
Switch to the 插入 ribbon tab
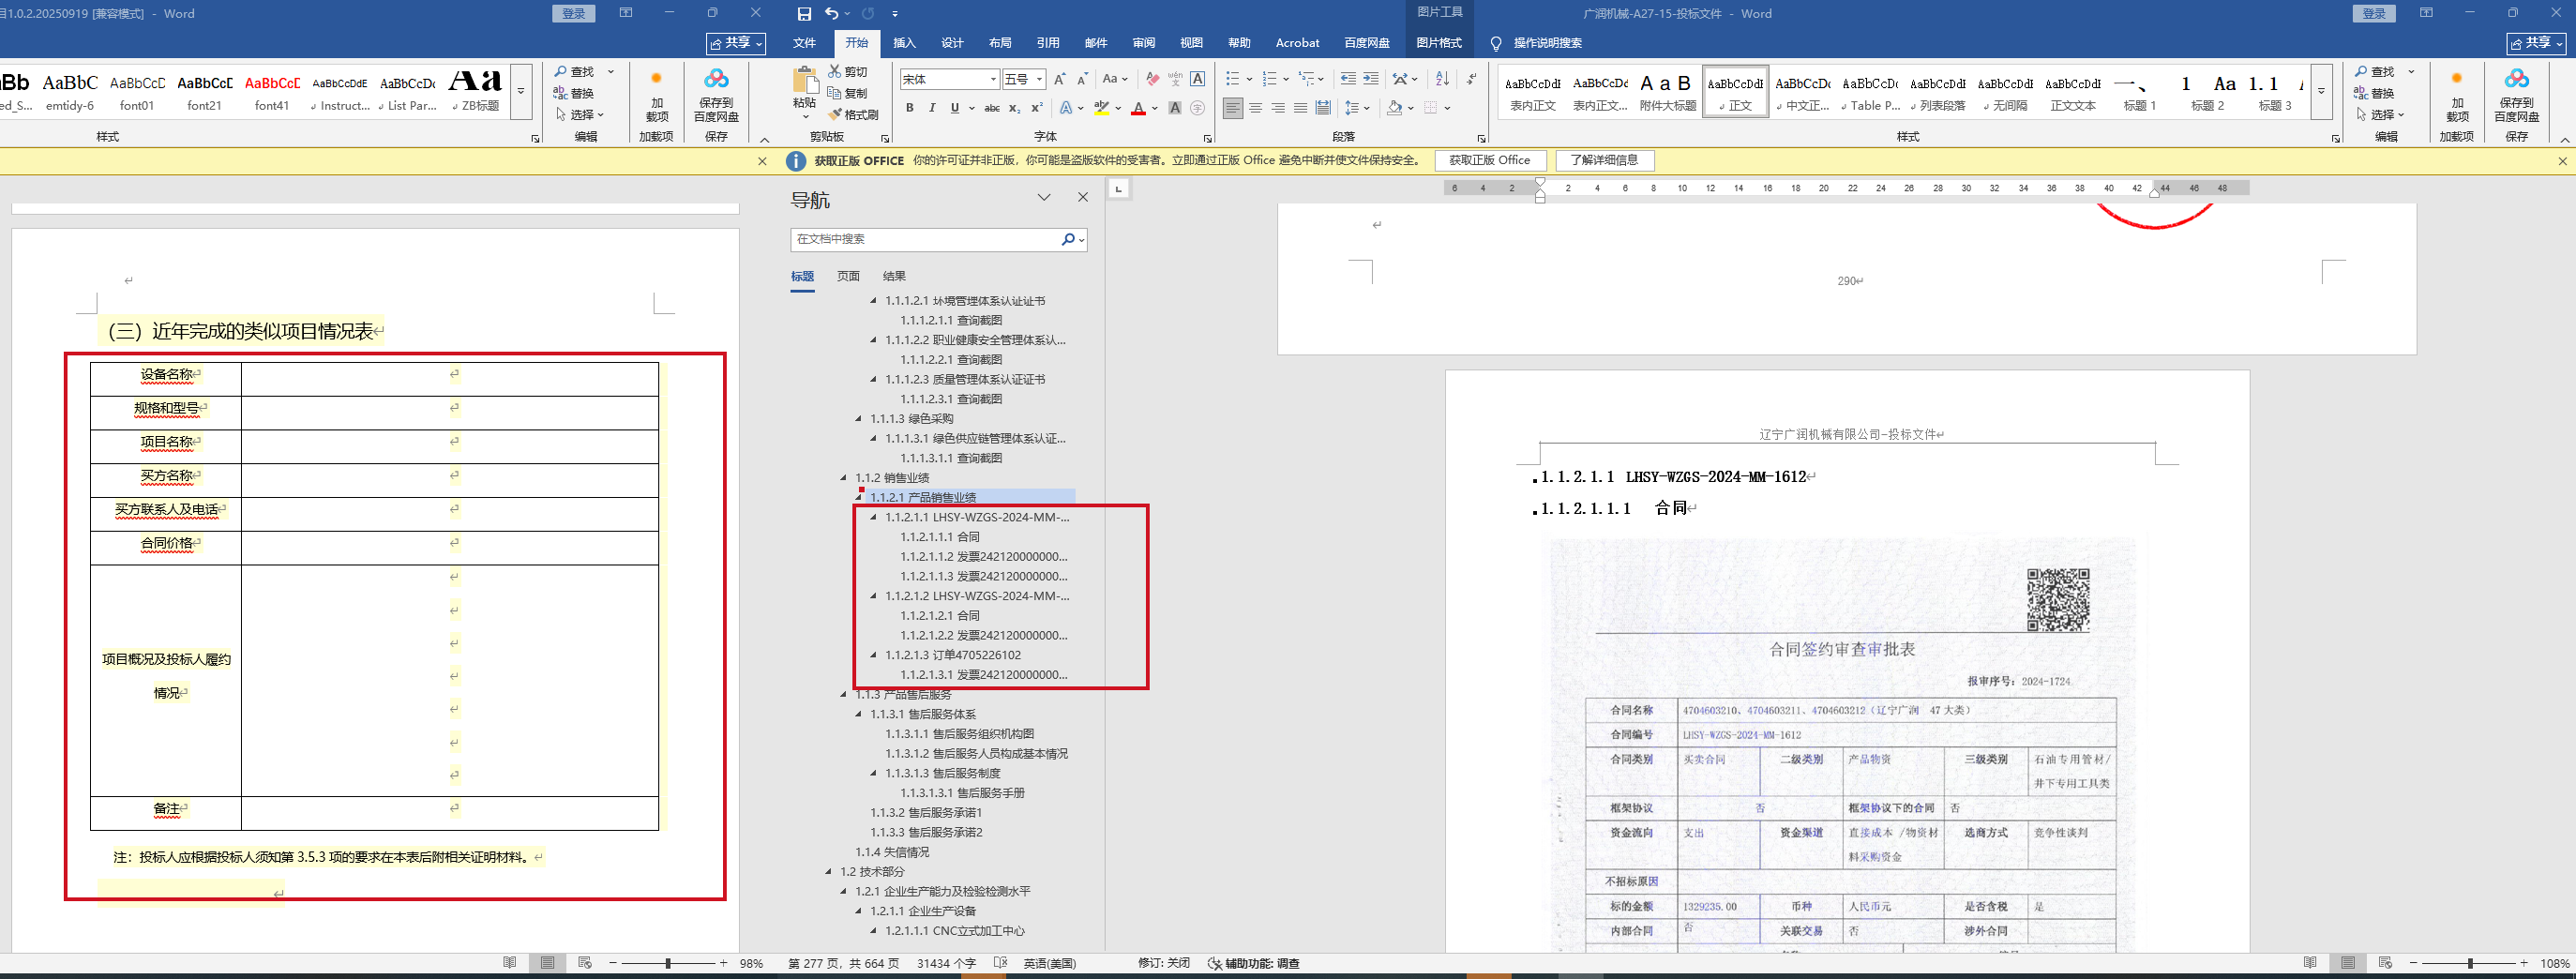[904, 43]
